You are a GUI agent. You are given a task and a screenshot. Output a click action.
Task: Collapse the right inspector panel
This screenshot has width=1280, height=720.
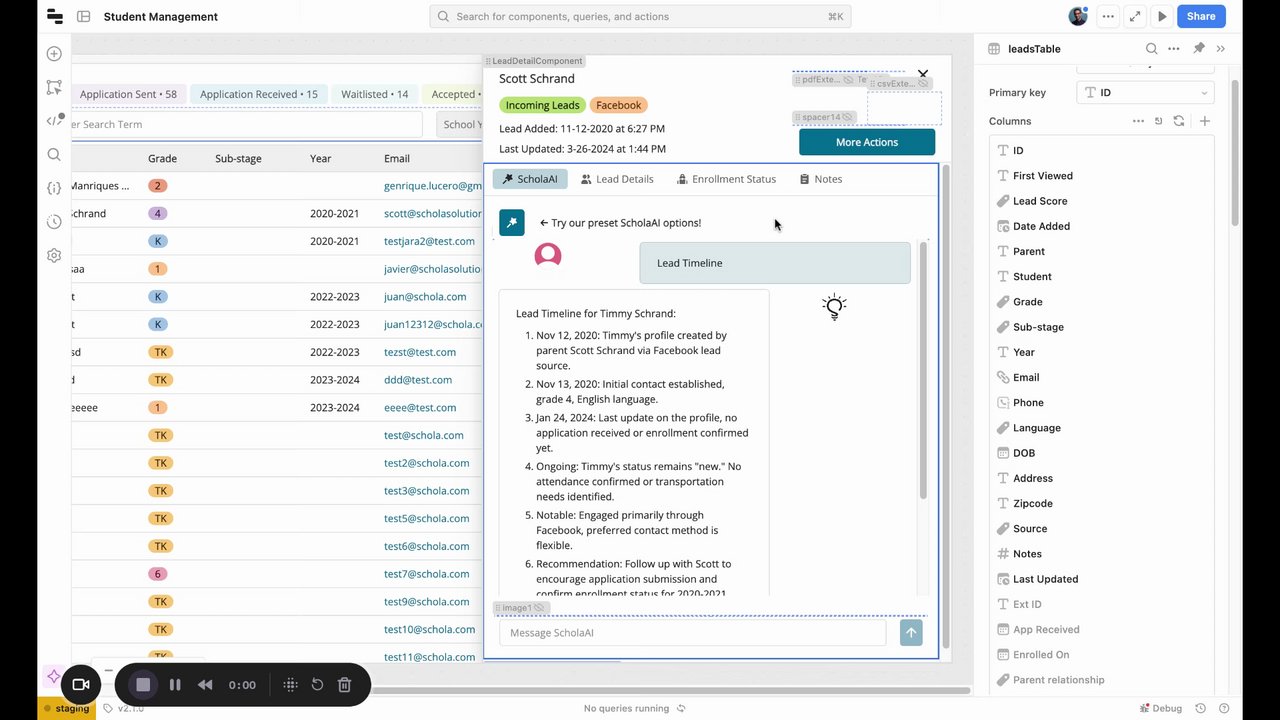click(x=1221, y=49)
